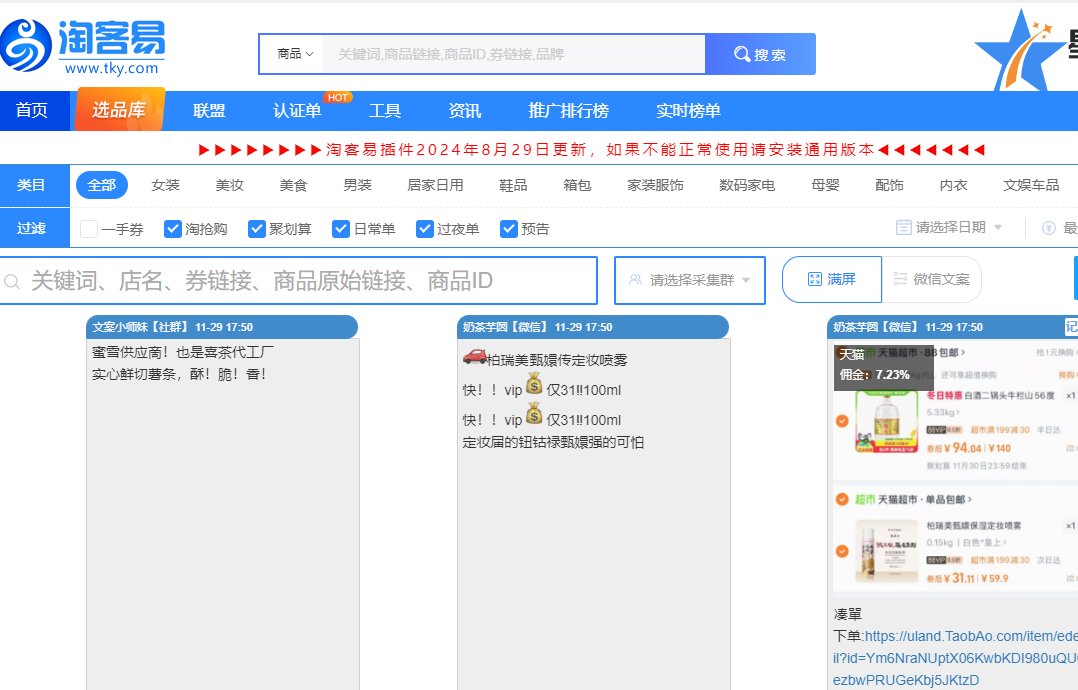Open the uland.TaobAo.com order link
This screenshot has width=1078, height=690.
(956, 658)
